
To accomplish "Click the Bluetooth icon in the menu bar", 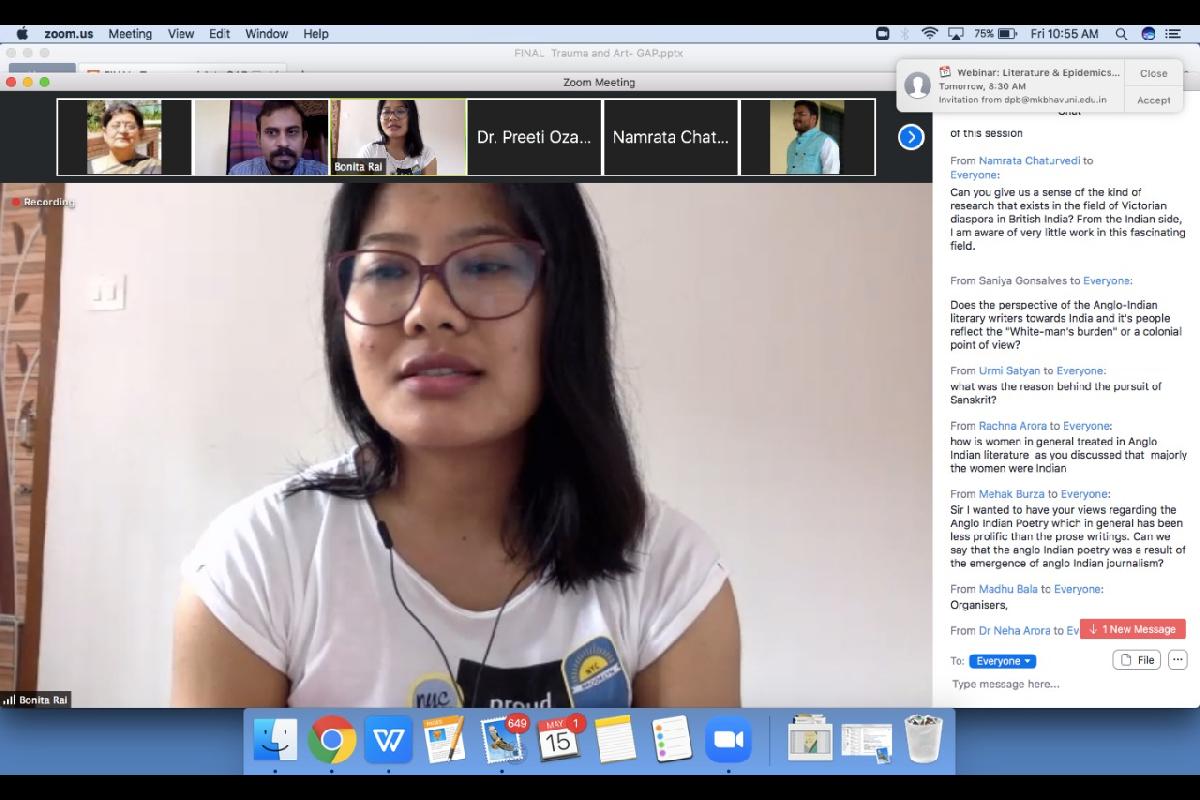I will coord(905,33).
